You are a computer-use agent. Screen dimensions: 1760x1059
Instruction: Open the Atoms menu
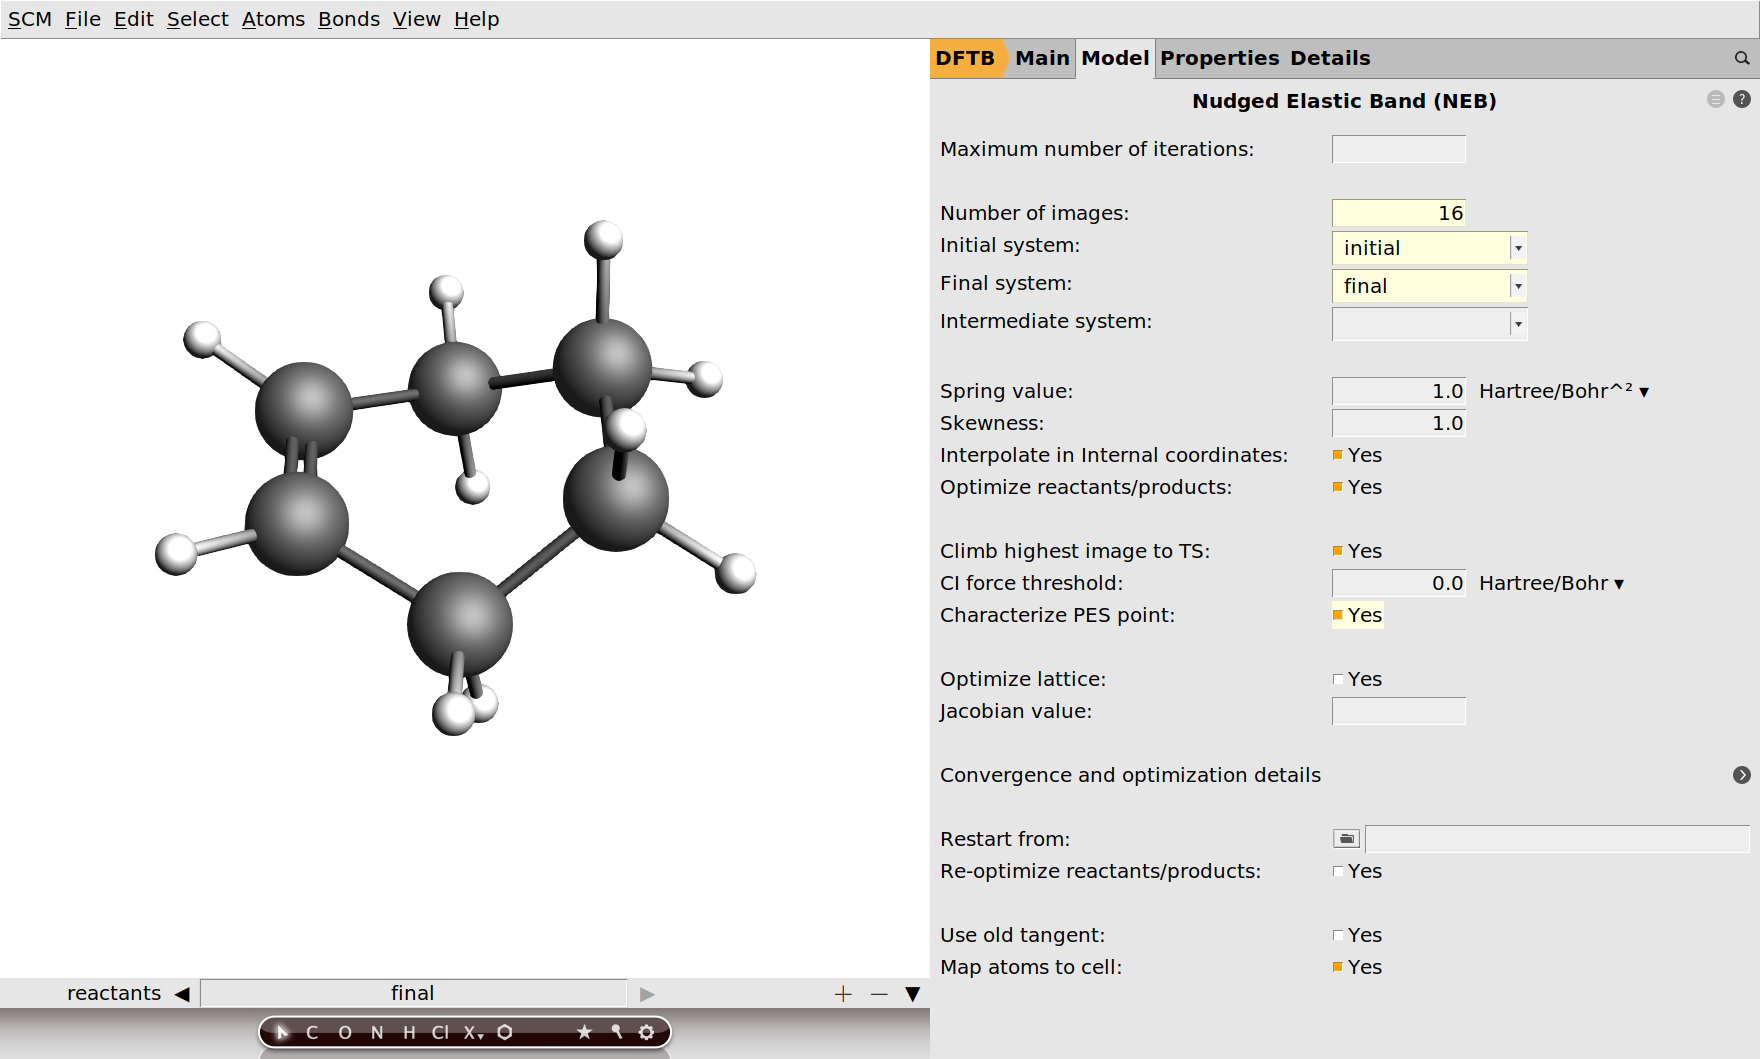coord(273,19)
